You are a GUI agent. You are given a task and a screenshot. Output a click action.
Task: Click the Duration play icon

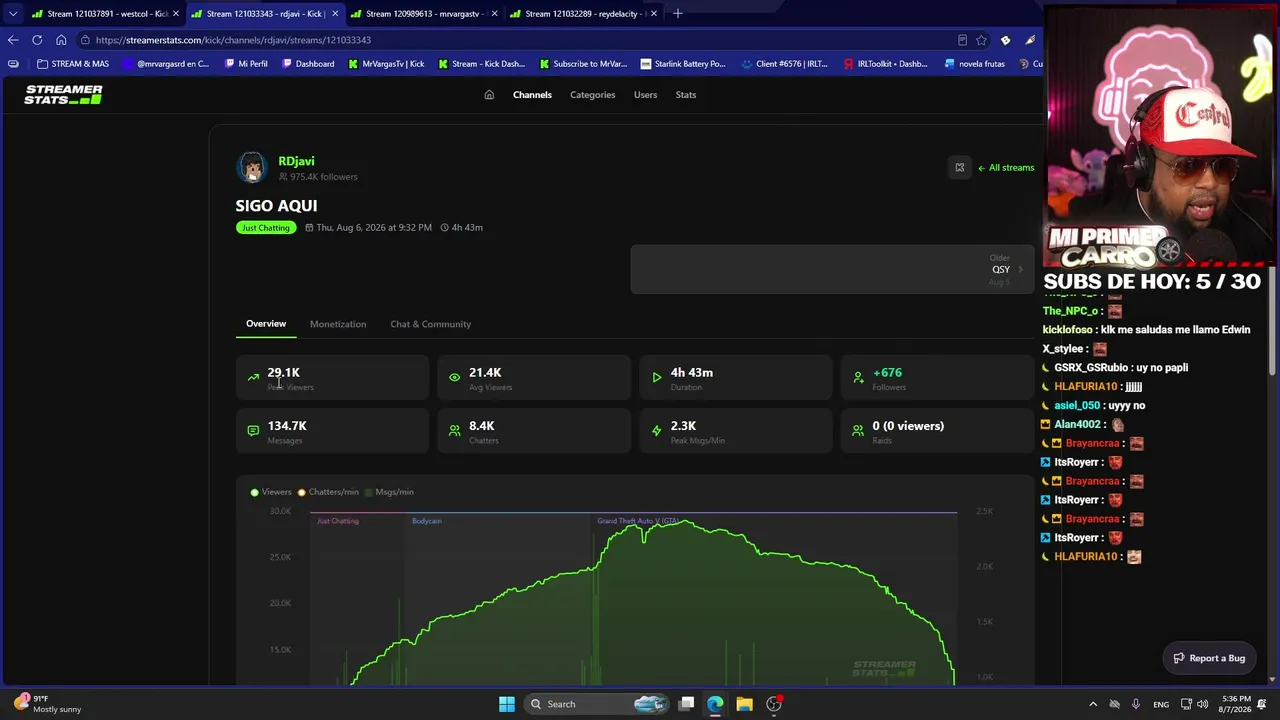click(656, 378)
